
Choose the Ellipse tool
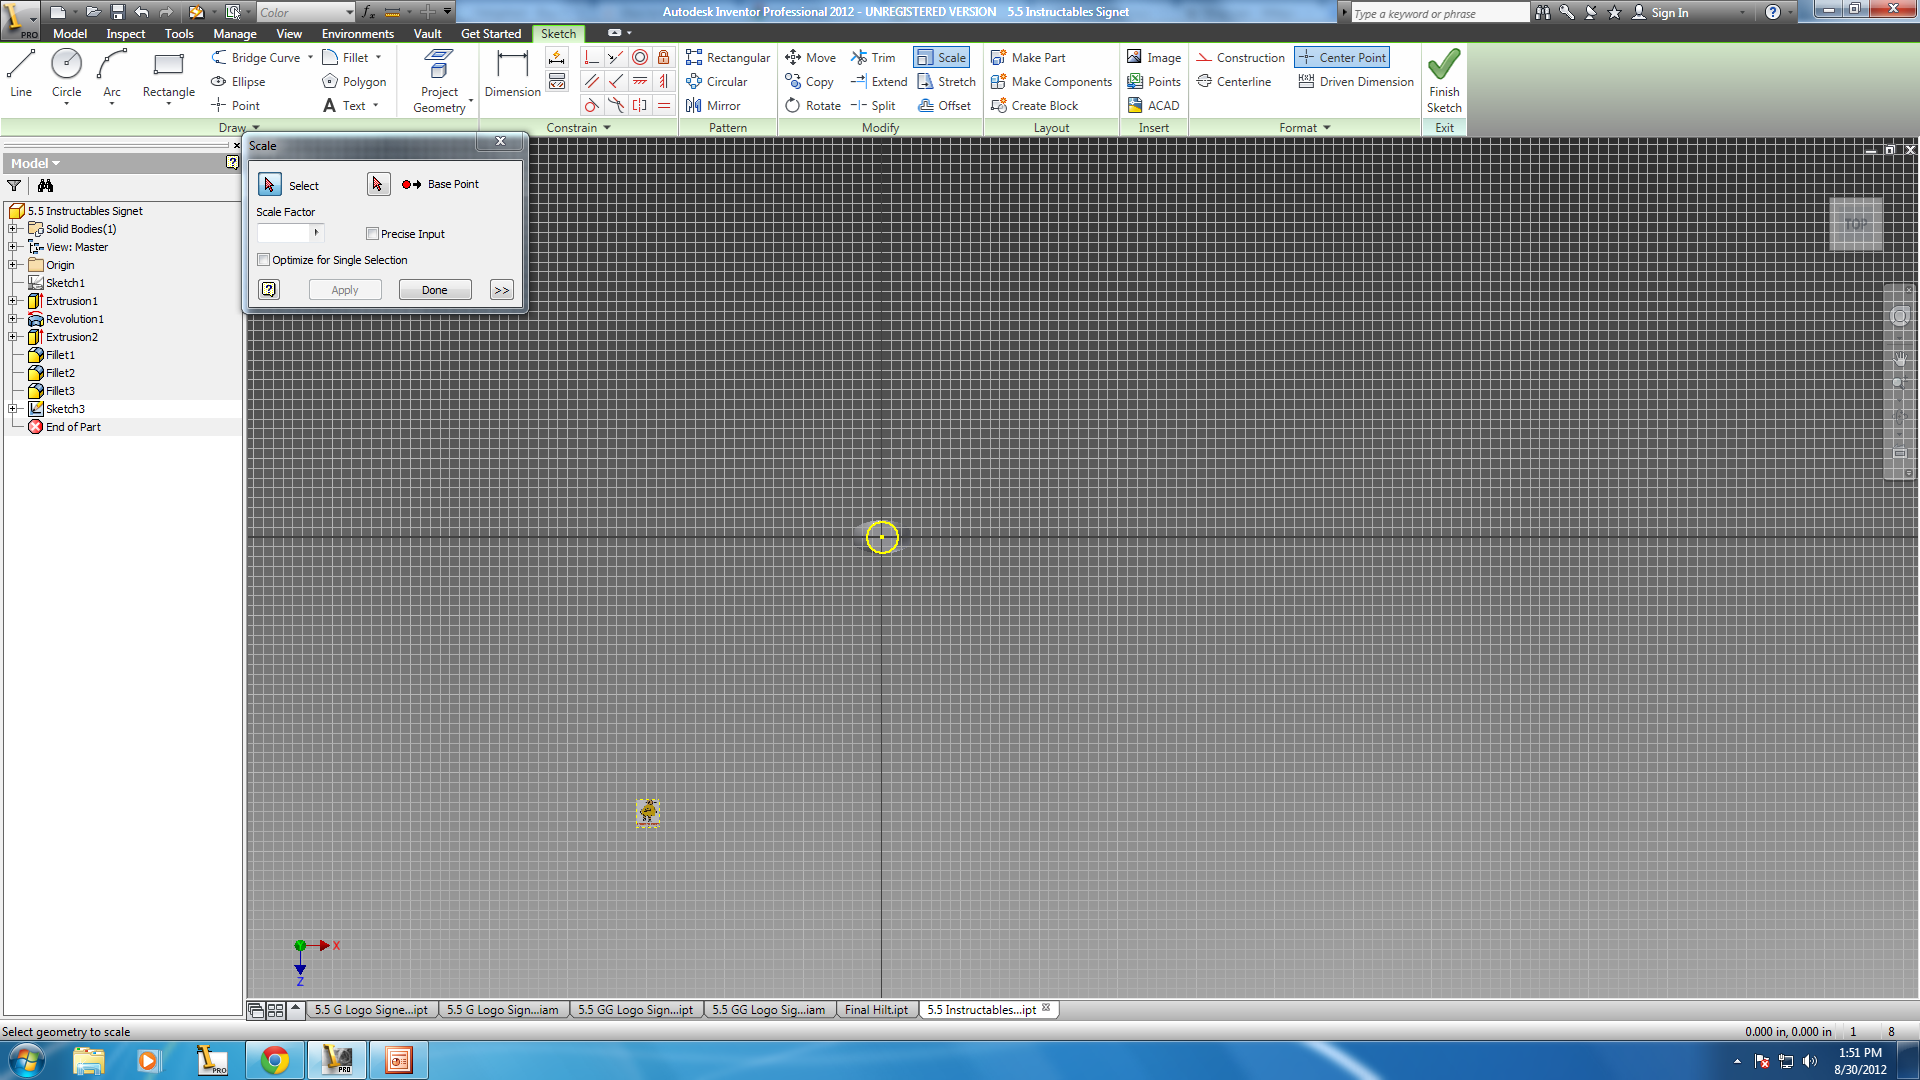[238, 82]
